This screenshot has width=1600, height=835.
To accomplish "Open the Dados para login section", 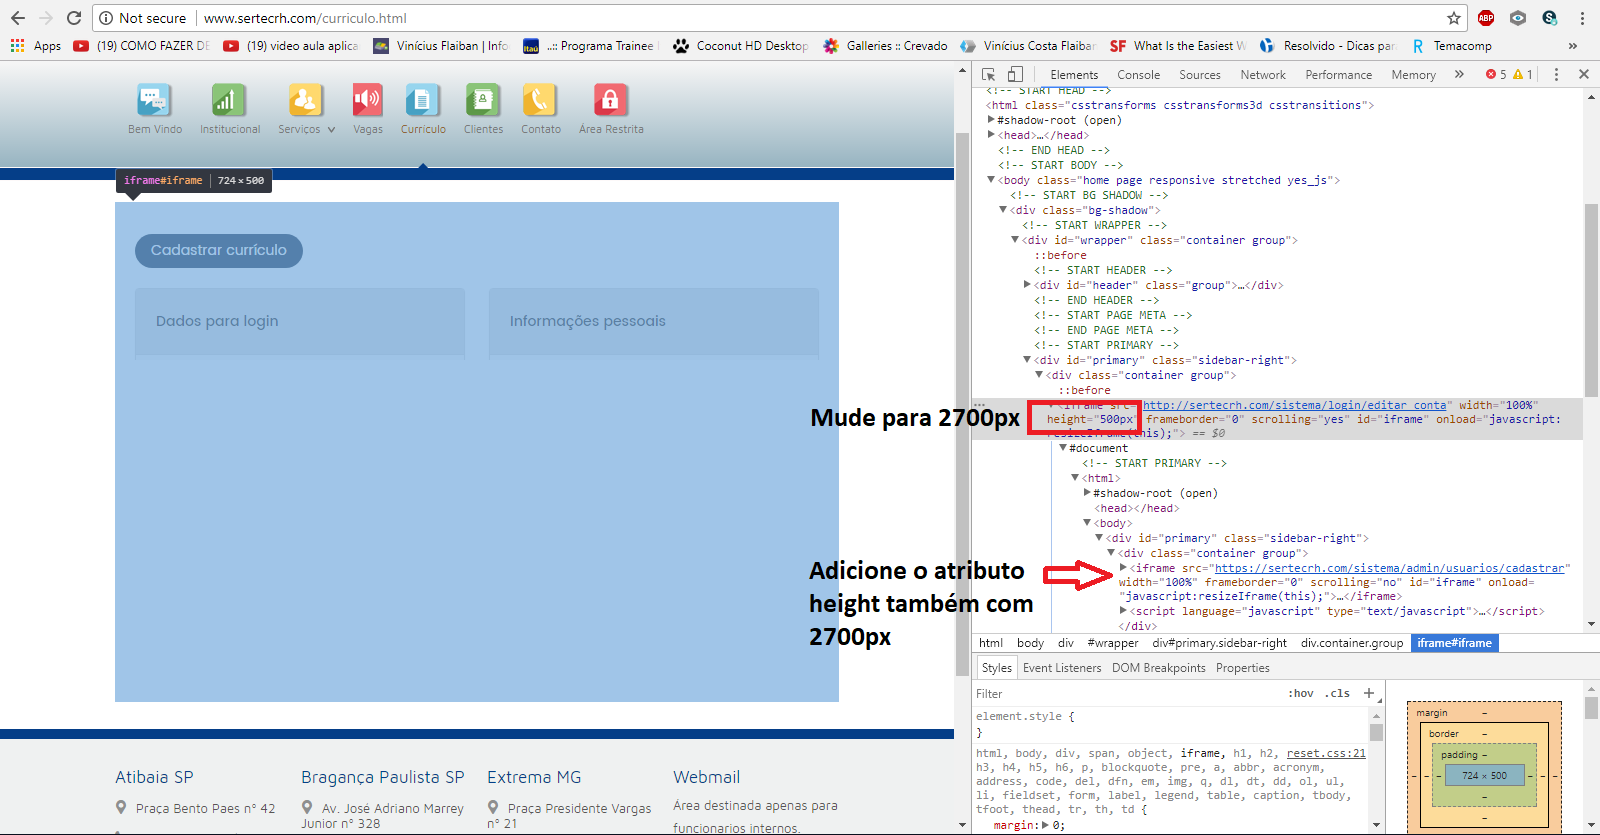I will pyautogui.click(x=300, y=321).
